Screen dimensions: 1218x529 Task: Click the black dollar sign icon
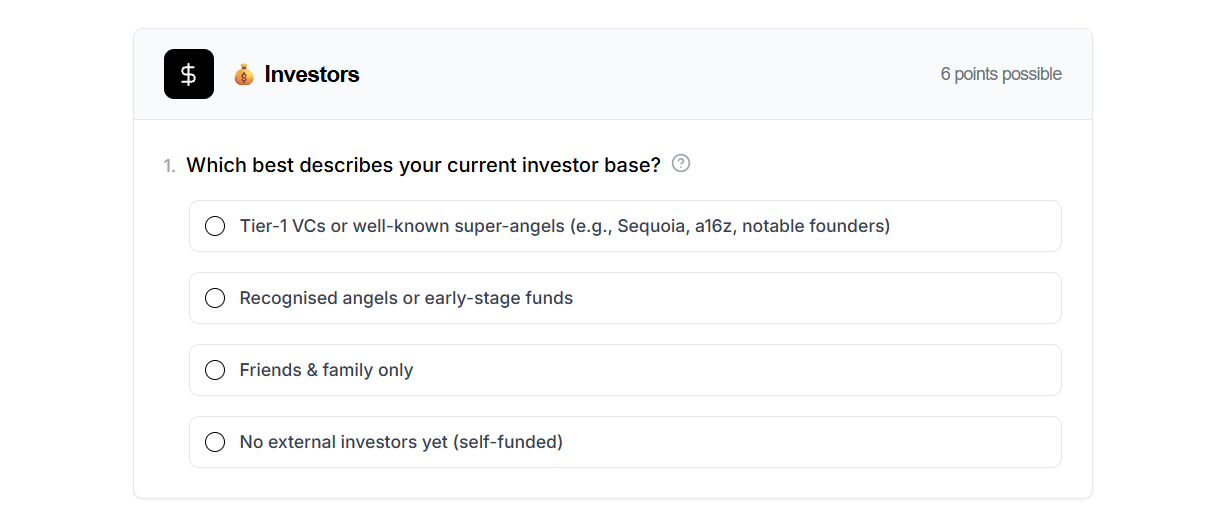pyautogui.click(x=189, y=74)
